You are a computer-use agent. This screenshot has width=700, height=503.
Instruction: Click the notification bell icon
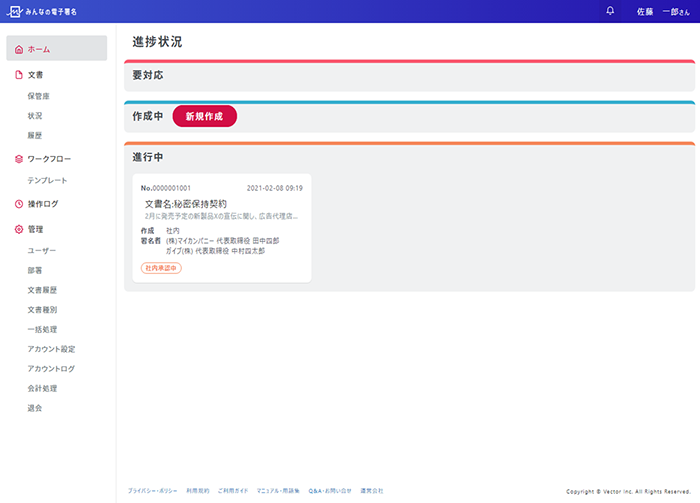(x=611, y=11)
